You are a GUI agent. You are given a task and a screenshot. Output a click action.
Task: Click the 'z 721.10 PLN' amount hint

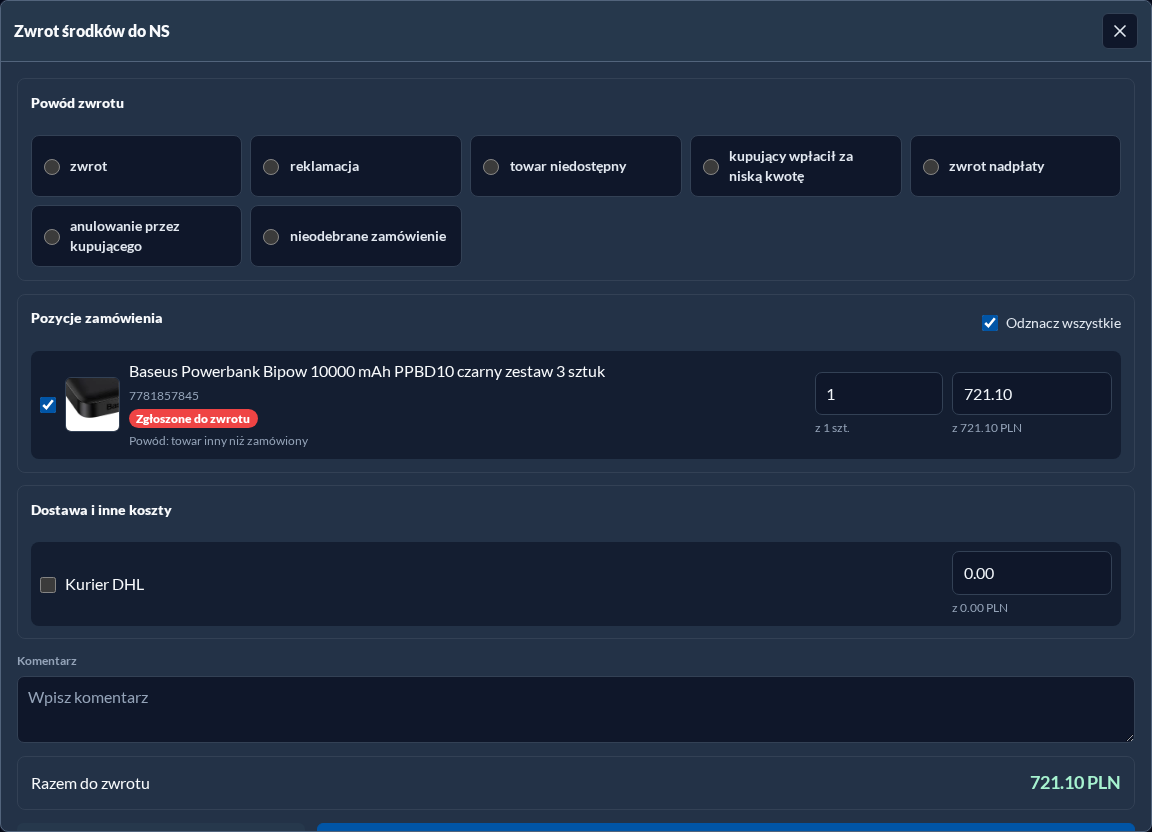click(986, 428)
